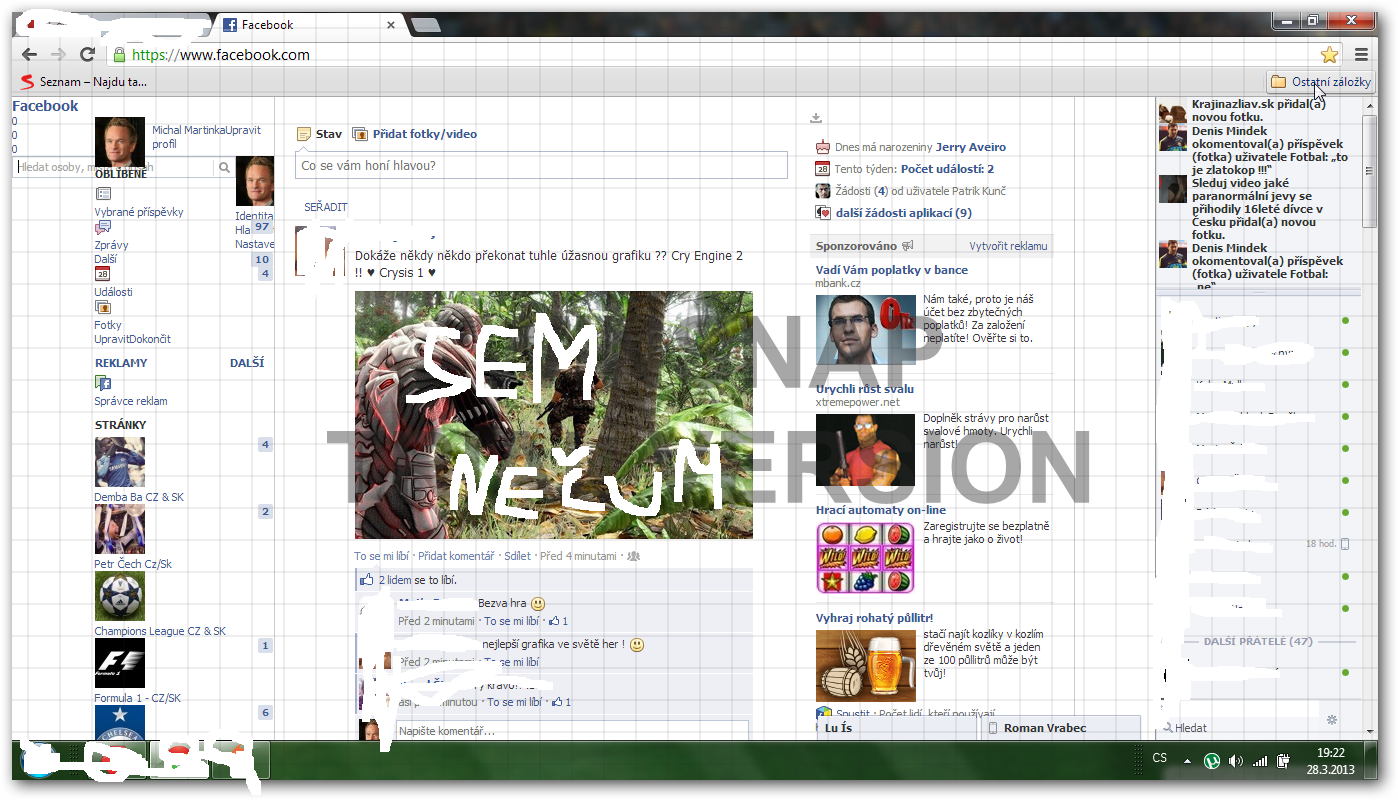
Task: Expand DALŠÍ next to REKLAMY heading
Action: click(x=247, y=363)
